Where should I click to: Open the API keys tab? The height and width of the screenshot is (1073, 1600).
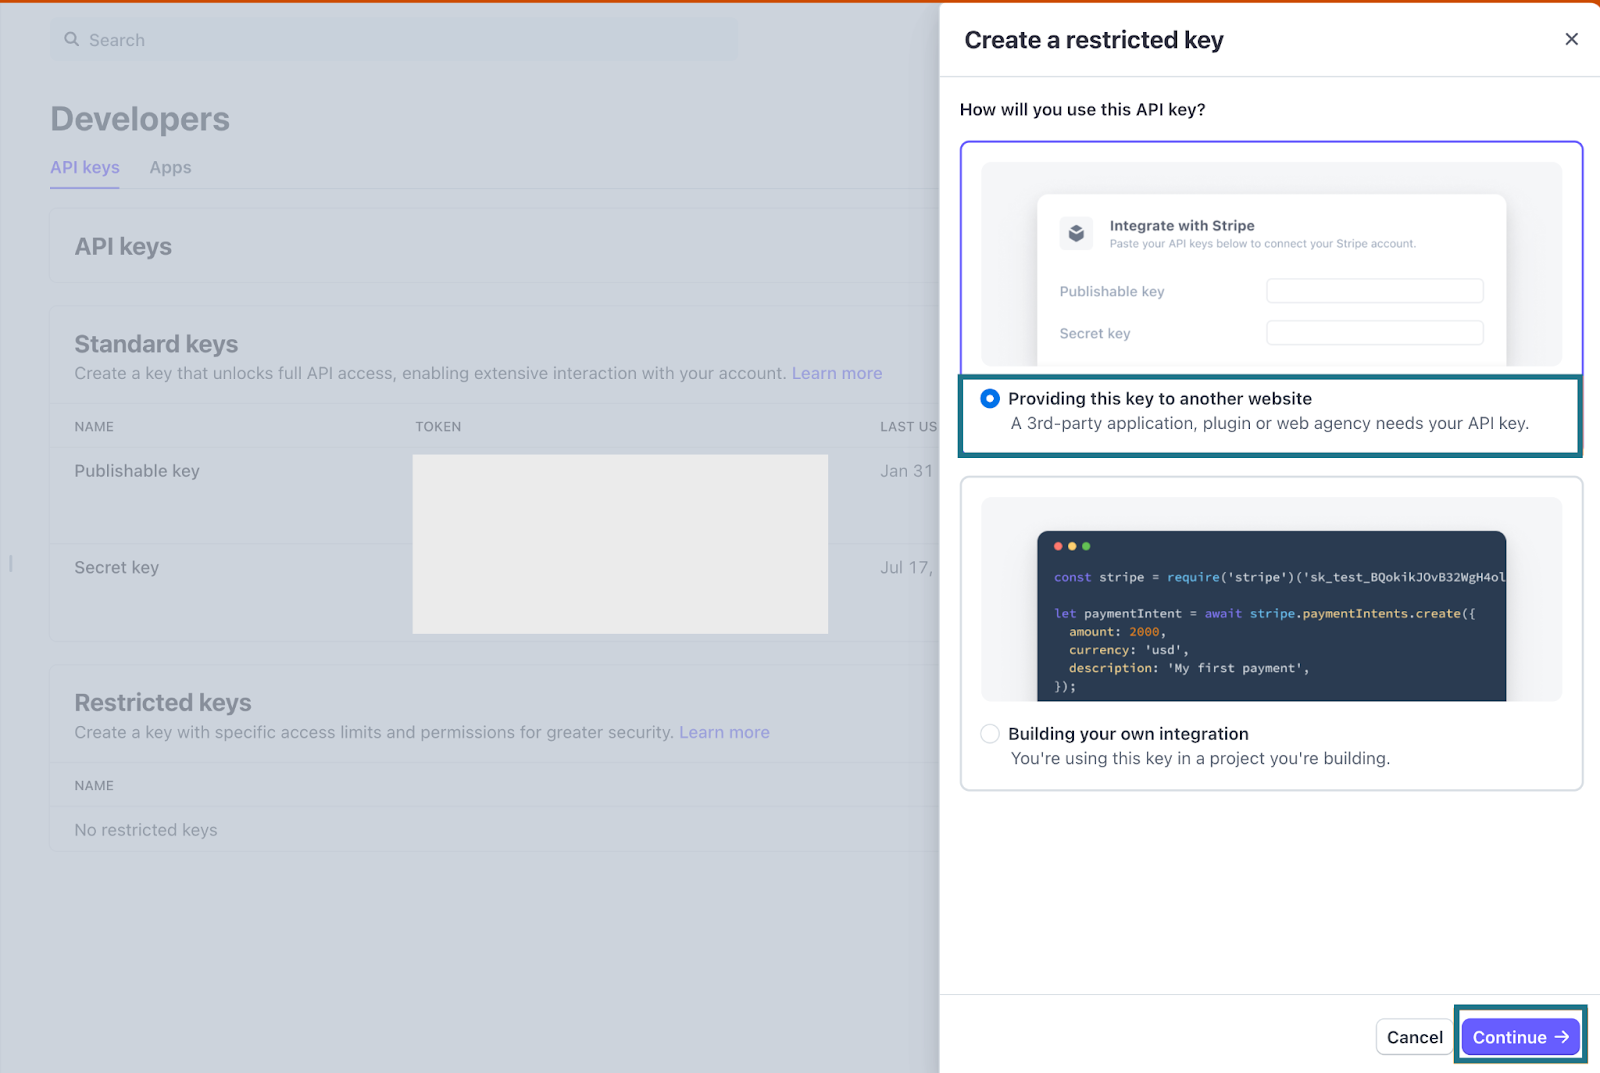[x=85, y=167]
